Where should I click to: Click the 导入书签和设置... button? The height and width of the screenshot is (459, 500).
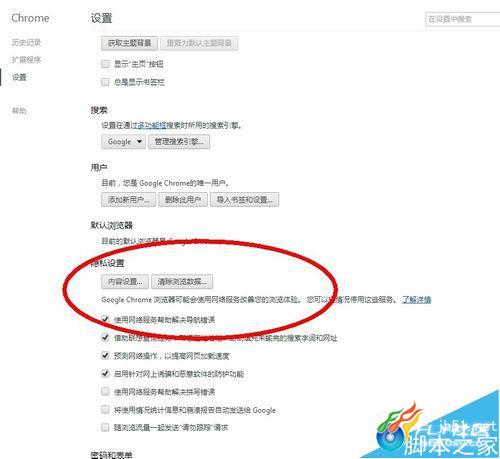pyautogui.click(x=244, y=200)
